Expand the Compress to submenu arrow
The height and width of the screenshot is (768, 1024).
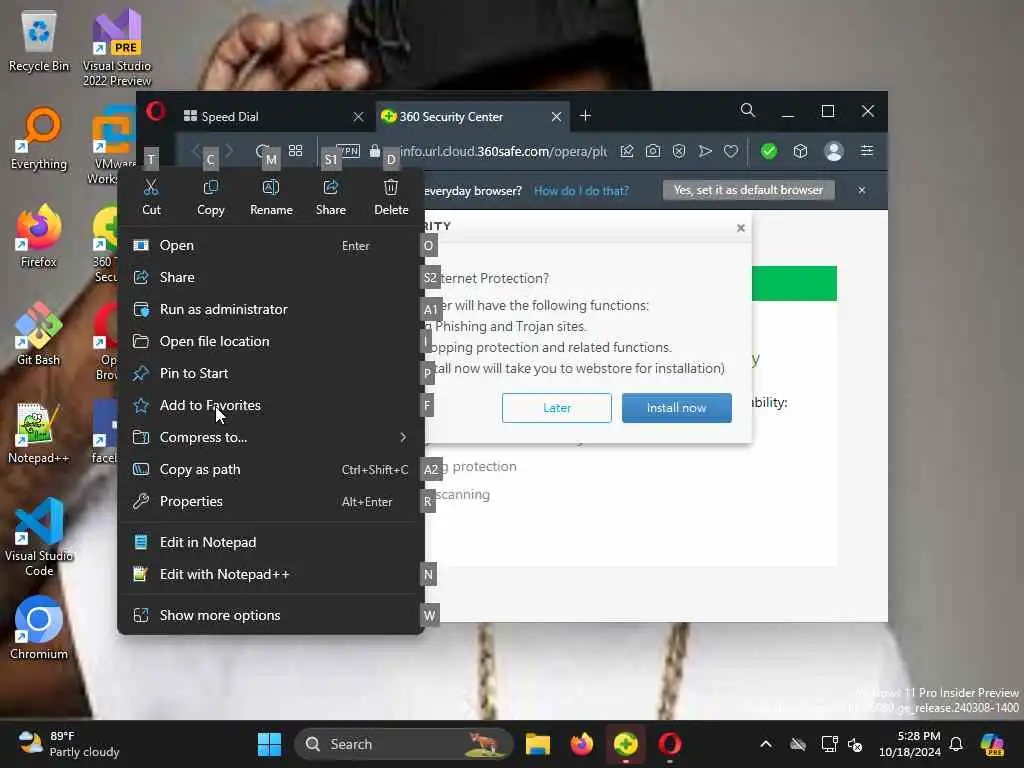coord(403,438)
